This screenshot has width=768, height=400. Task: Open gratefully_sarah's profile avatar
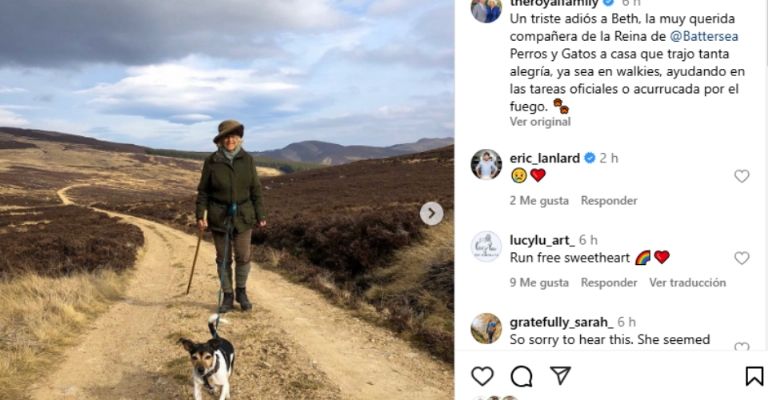point(486,328)
